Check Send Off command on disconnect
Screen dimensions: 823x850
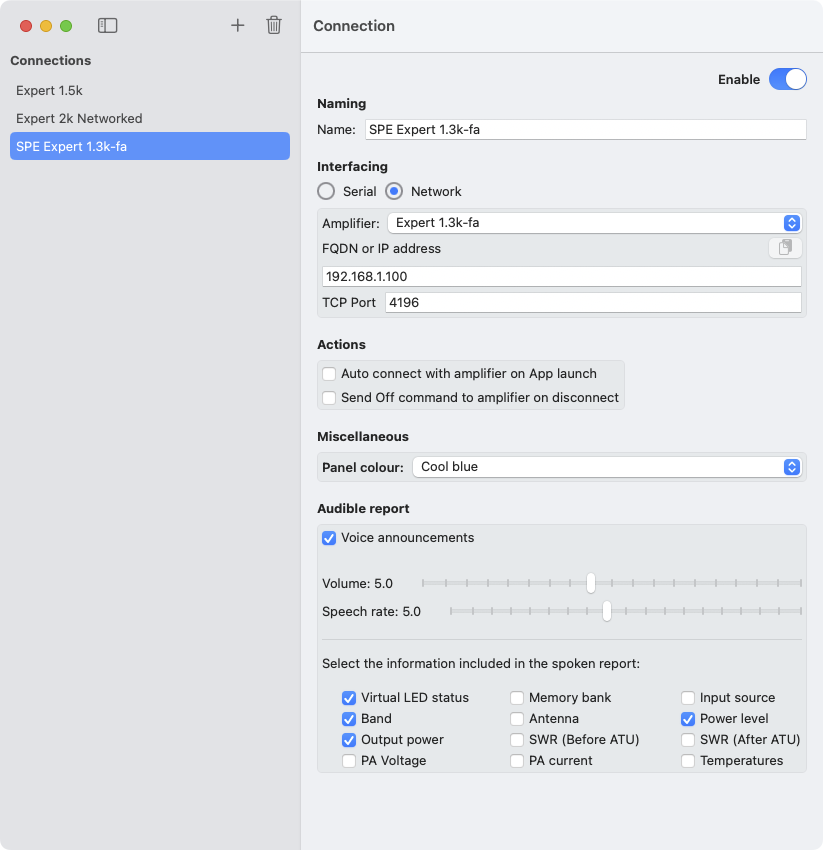point(329,398)
